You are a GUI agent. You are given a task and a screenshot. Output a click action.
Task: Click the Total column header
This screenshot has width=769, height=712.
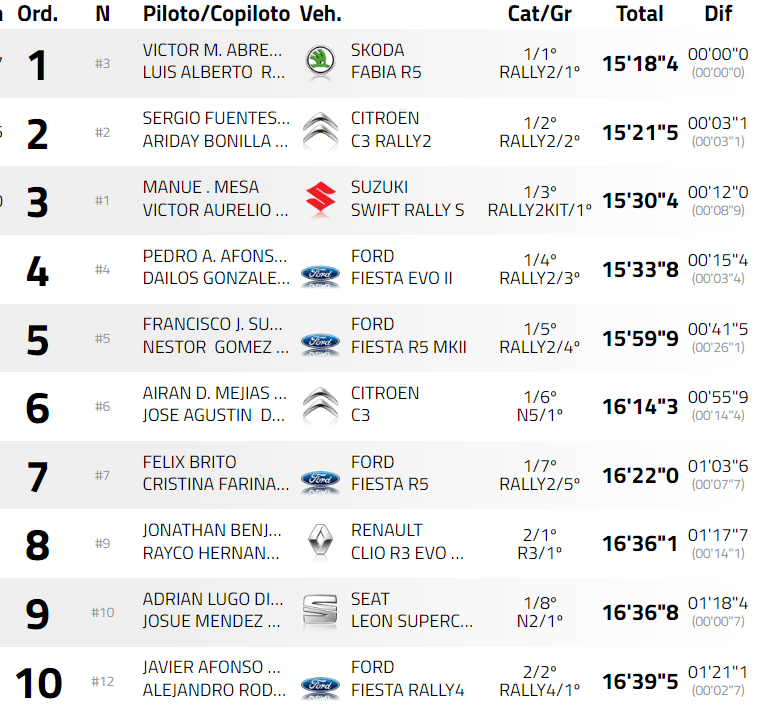(640, 14)
